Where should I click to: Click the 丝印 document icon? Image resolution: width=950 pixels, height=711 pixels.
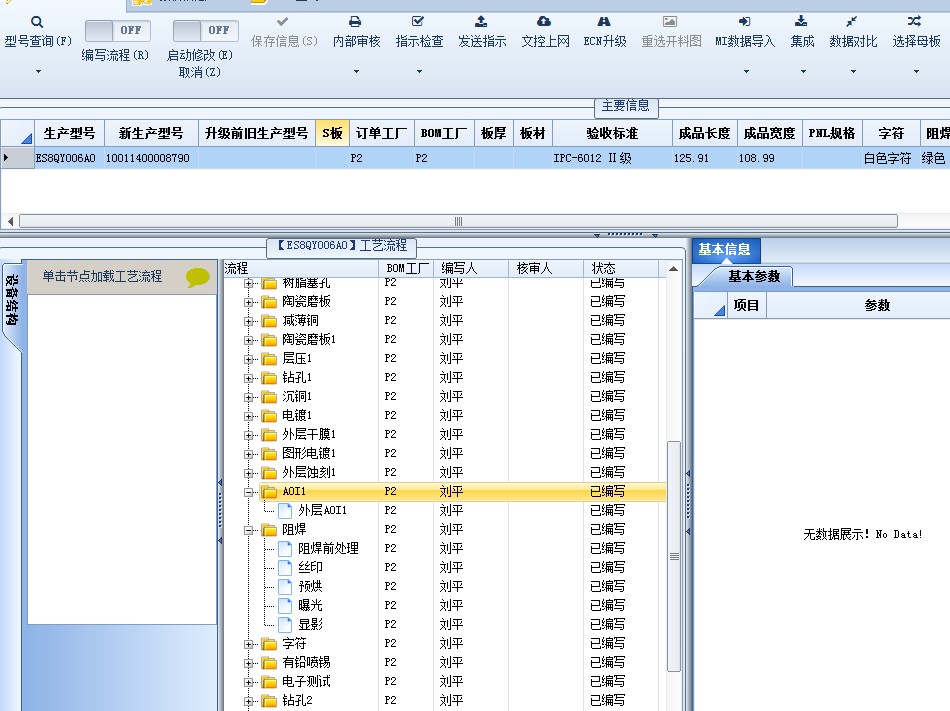[285, 567]
